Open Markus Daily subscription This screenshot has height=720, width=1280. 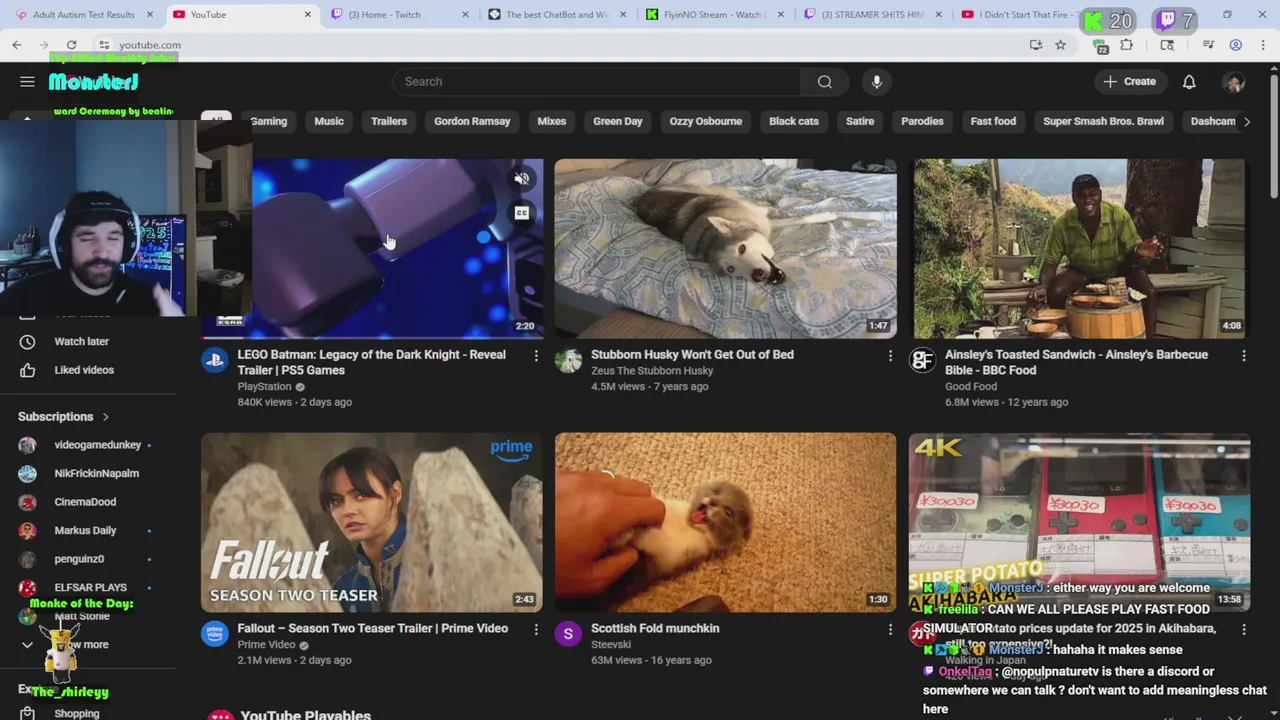(x=88, y=531)
